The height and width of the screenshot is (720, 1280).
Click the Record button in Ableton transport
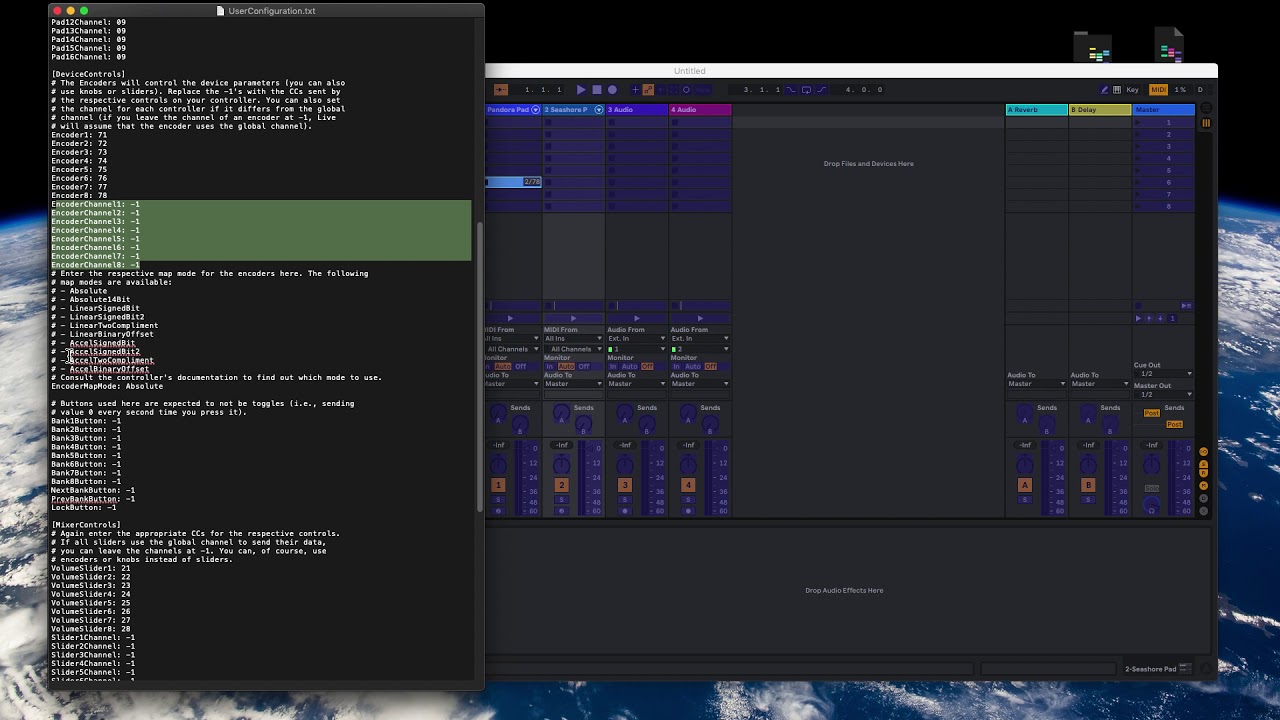click(x=612, y=90)
